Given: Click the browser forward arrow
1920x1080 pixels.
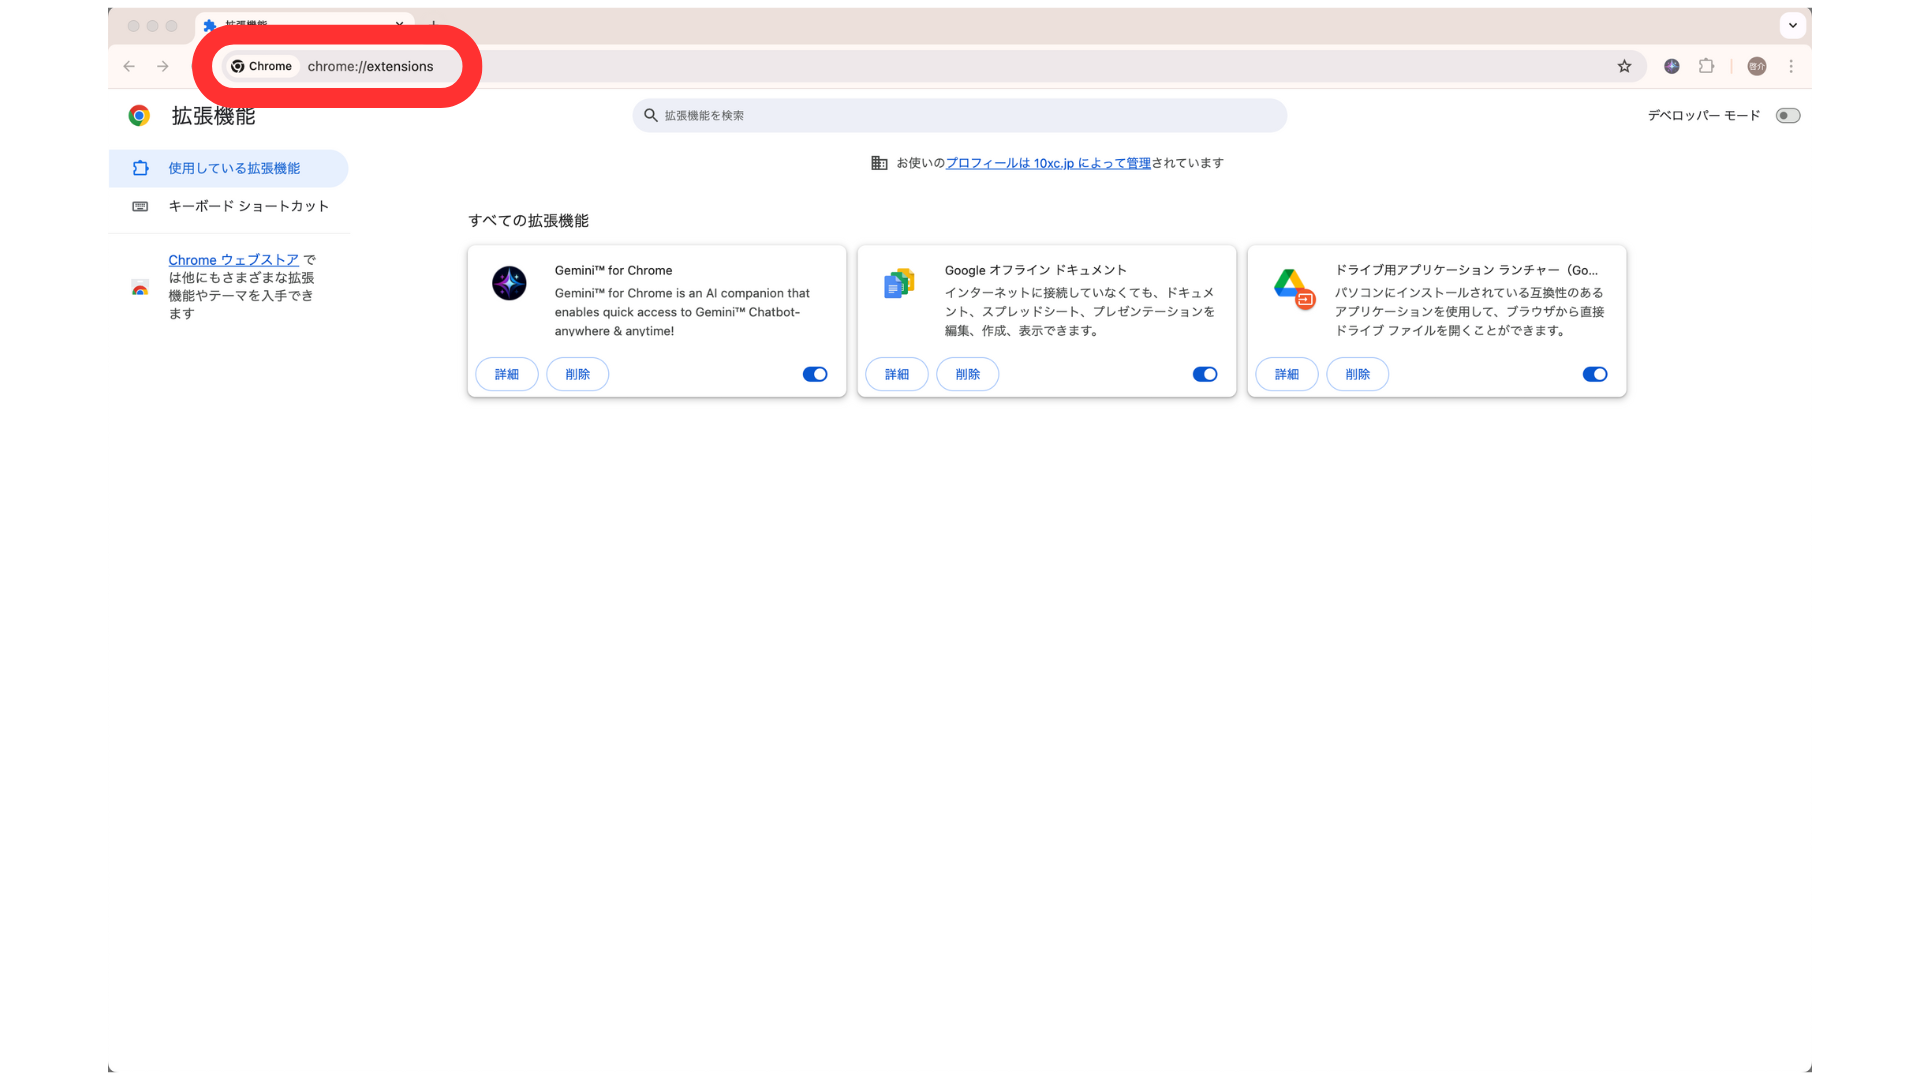Looking at the screenshot, I should pyautogui.click(x=163, y=66).
